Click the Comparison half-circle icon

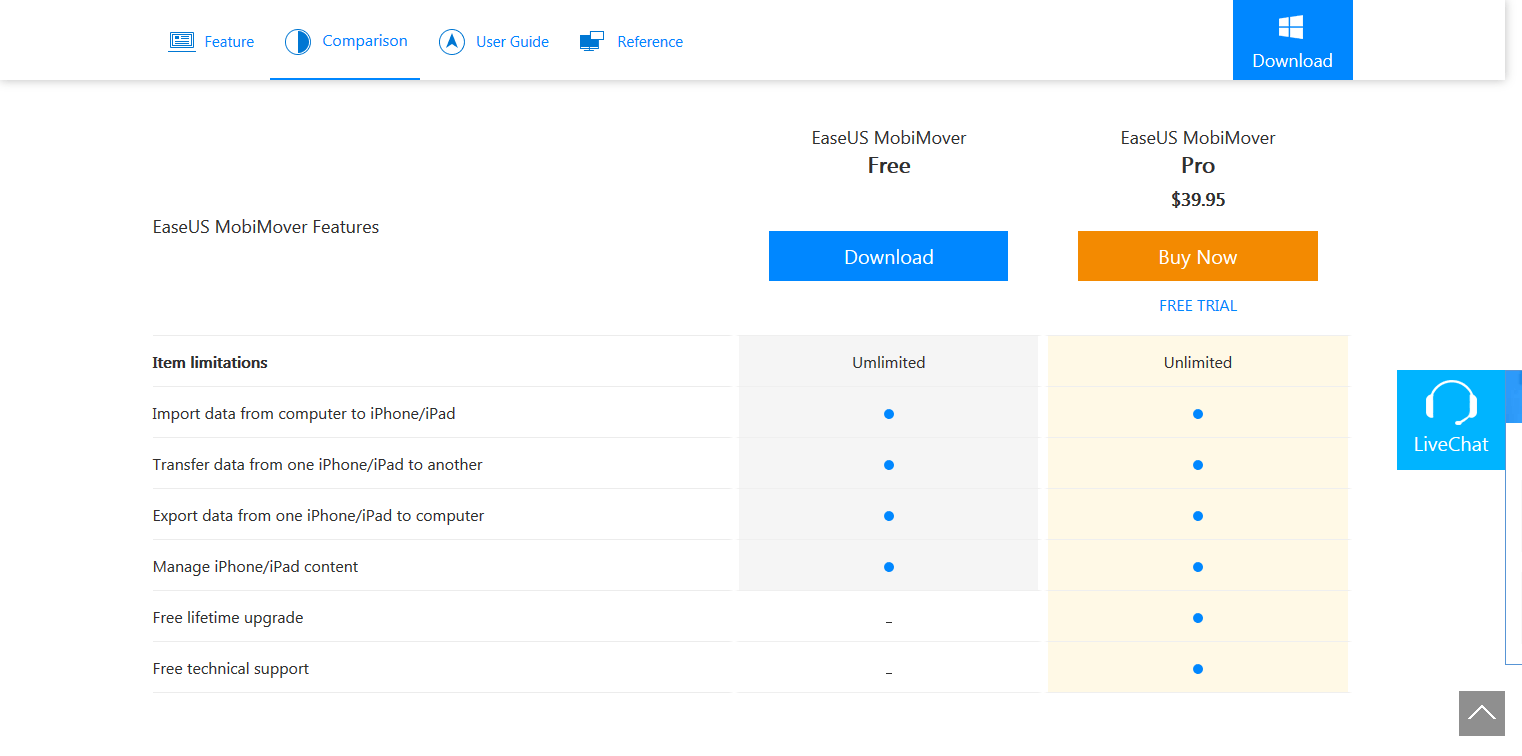click(x=298, y=42)
